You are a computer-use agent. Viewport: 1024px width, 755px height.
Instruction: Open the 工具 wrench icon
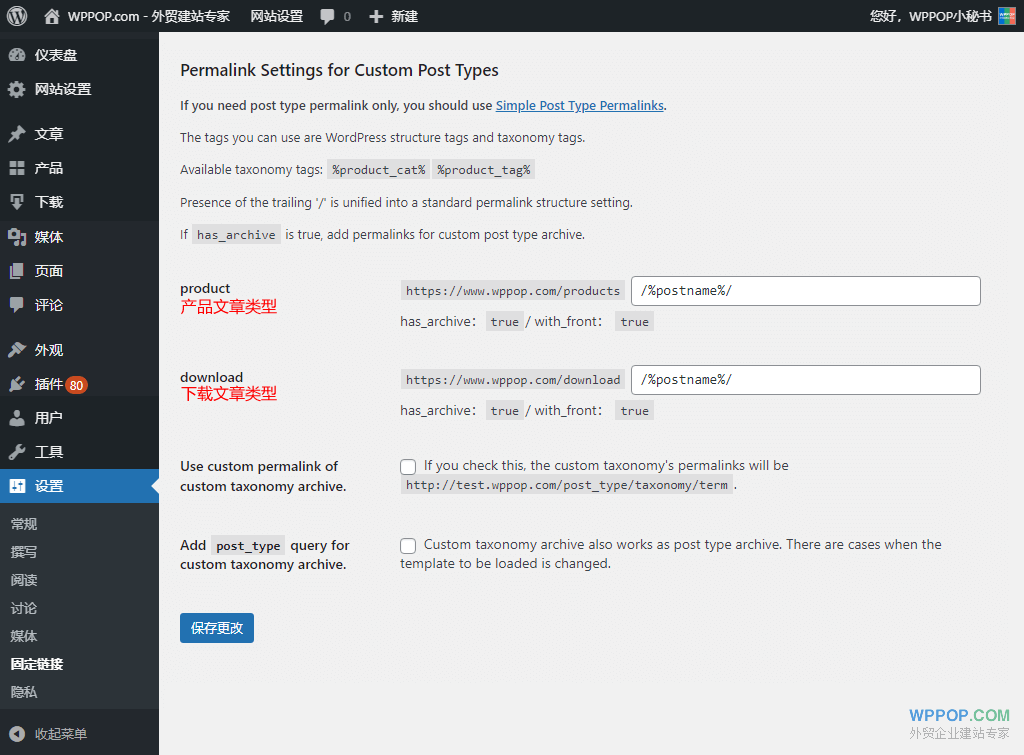point(17,452)
